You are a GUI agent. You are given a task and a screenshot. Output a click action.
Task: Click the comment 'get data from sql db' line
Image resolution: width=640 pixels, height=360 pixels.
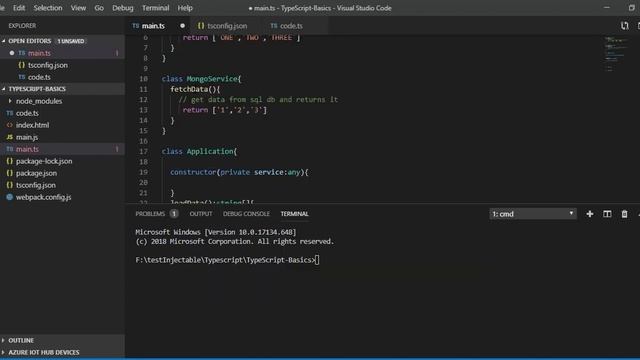pos(258,100)
